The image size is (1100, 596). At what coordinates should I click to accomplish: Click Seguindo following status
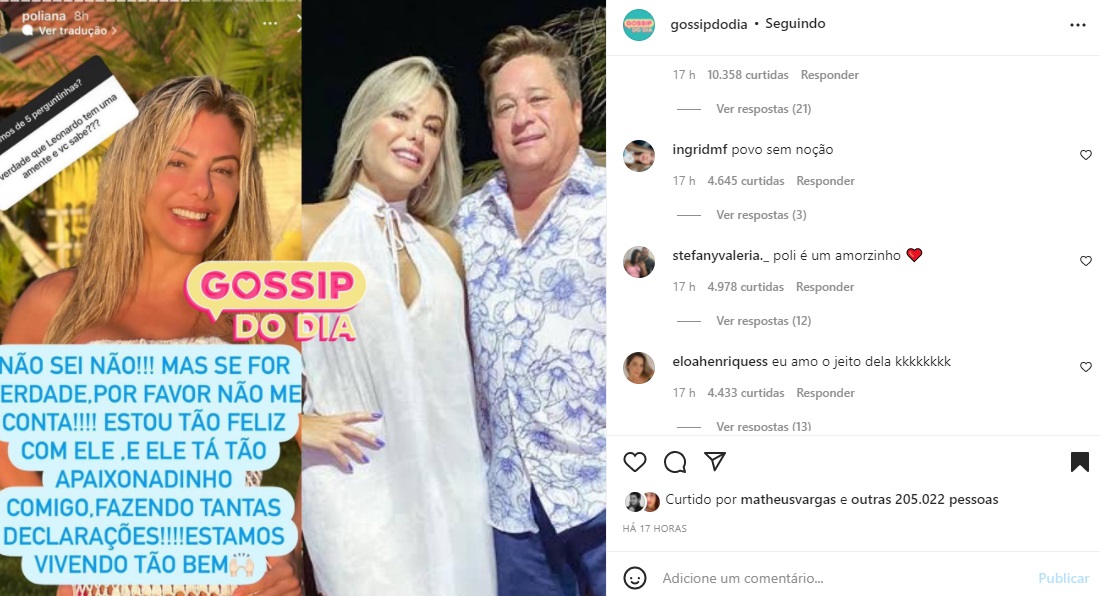[795, 24]
